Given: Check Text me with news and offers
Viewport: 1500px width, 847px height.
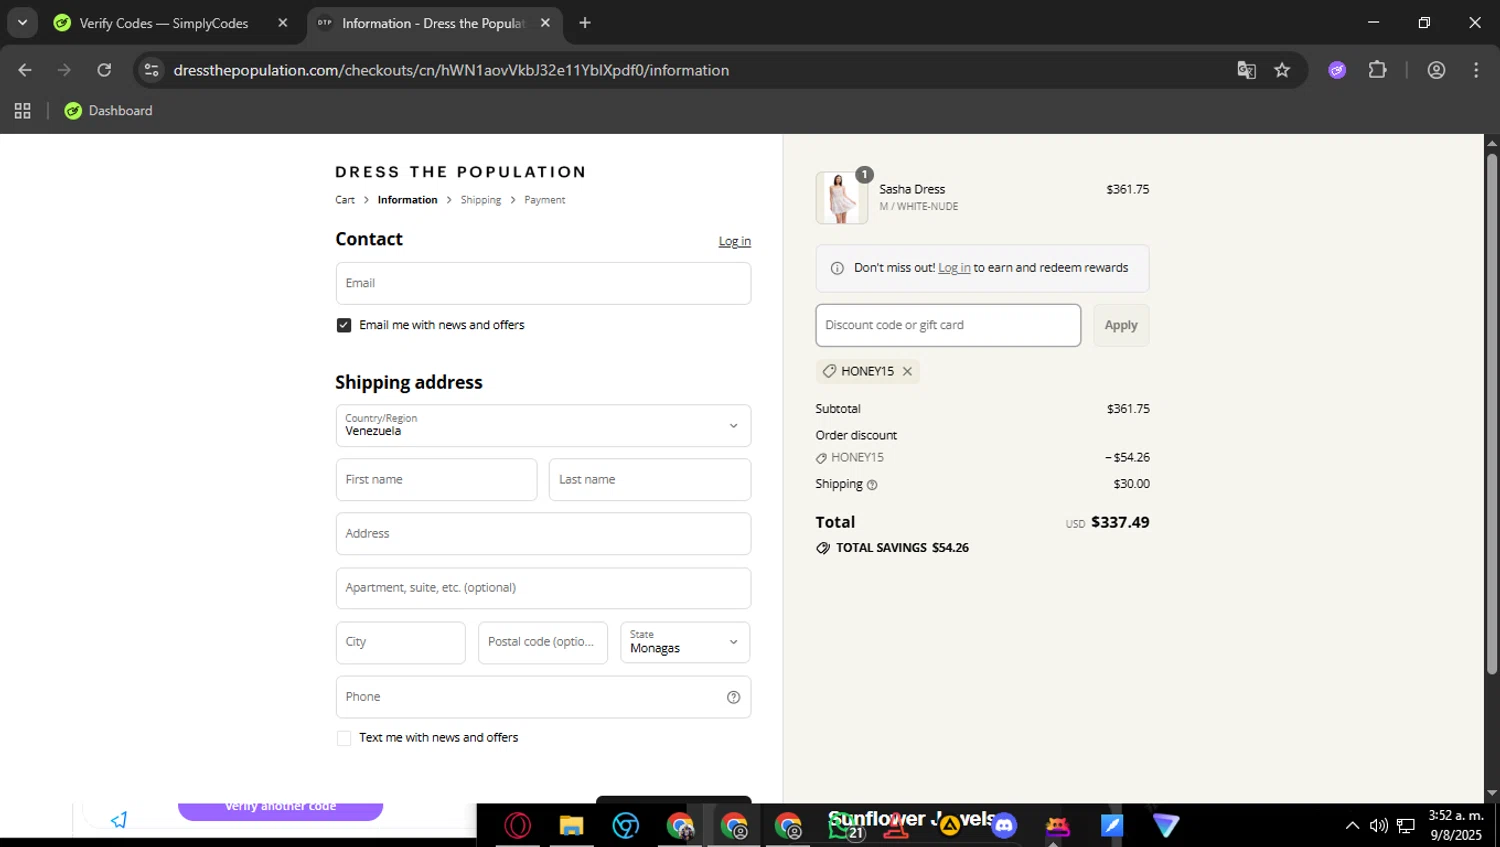Looking at the screenshot, I should pyautogui.click(x=344, y=738).
